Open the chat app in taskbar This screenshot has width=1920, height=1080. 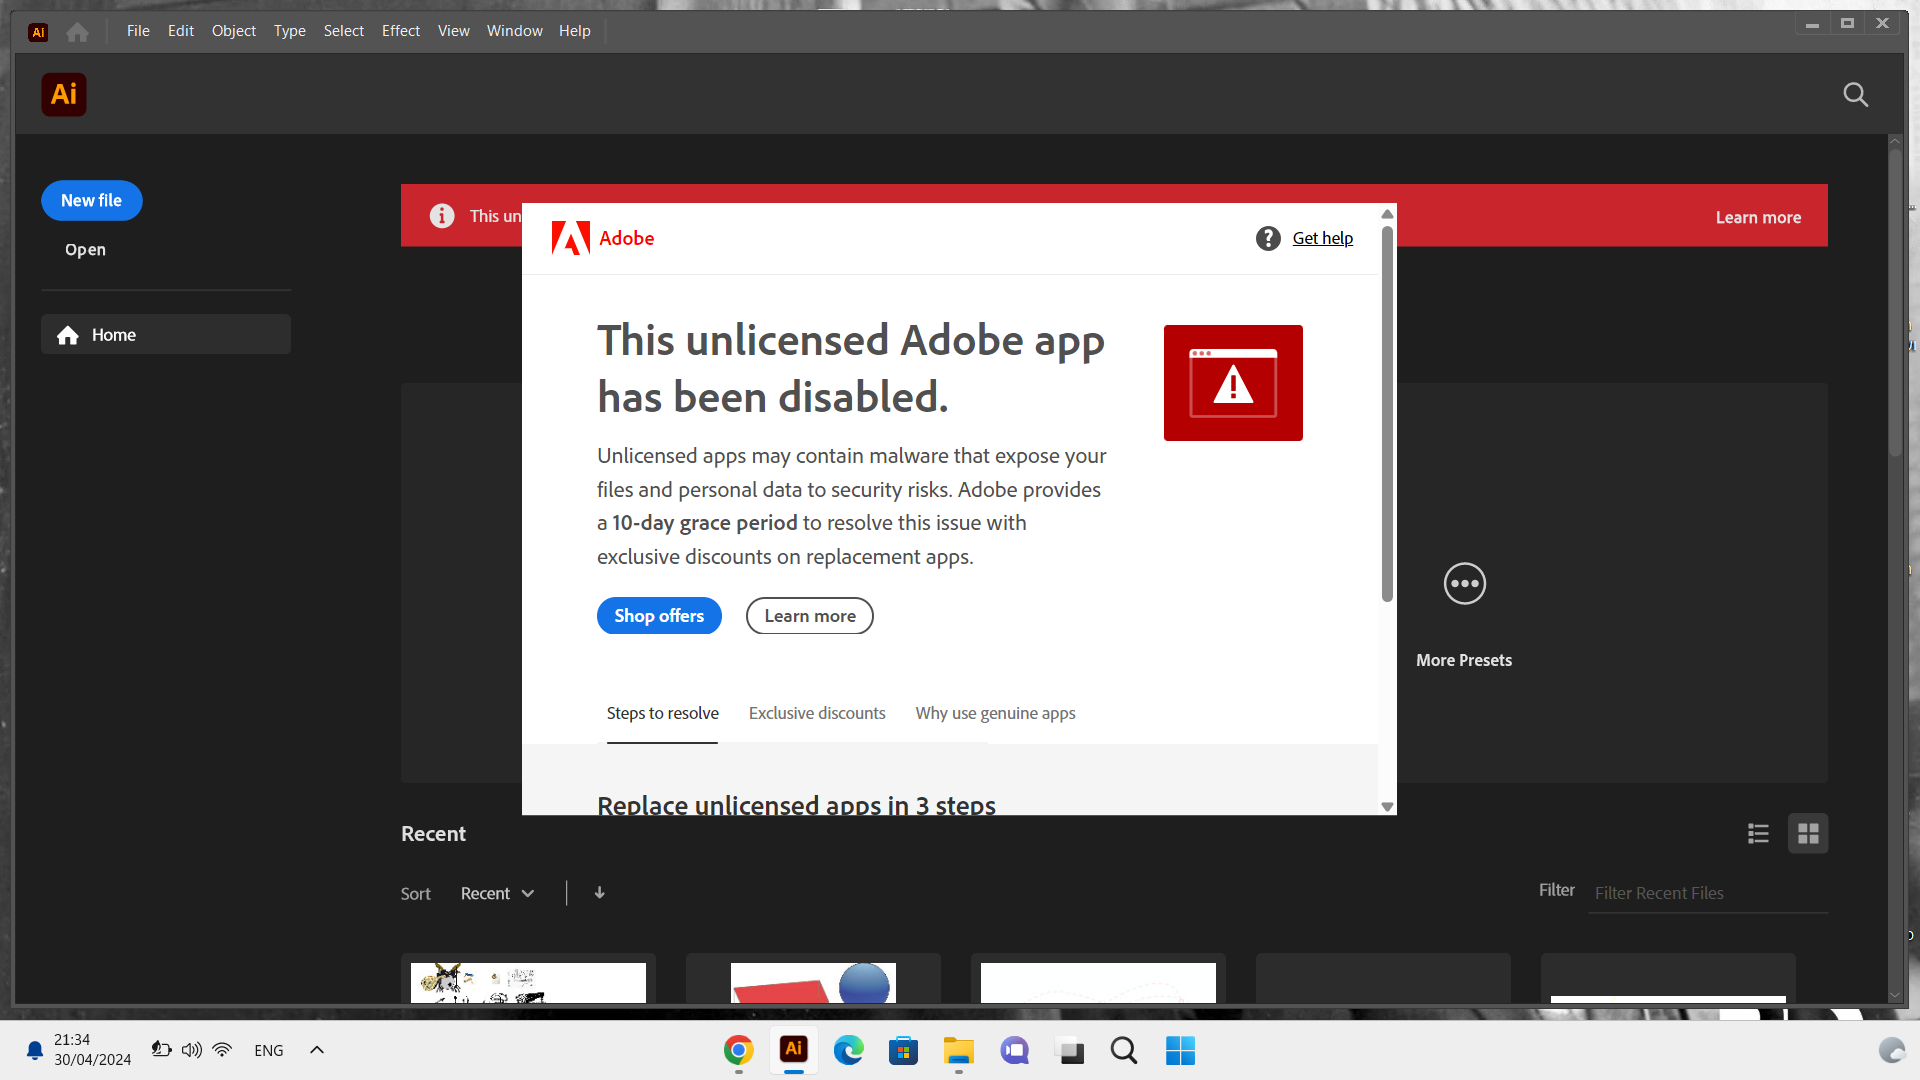1015,1050
